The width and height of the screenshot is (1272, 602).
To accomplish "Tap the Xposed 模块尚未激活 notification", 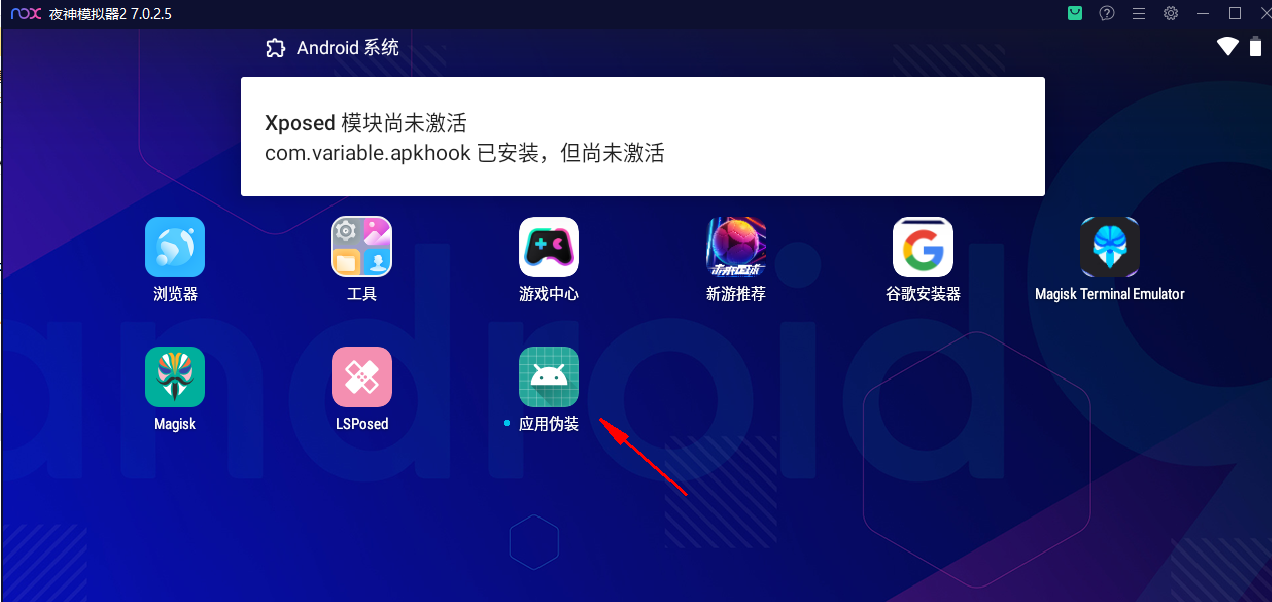I will point(643,137).
